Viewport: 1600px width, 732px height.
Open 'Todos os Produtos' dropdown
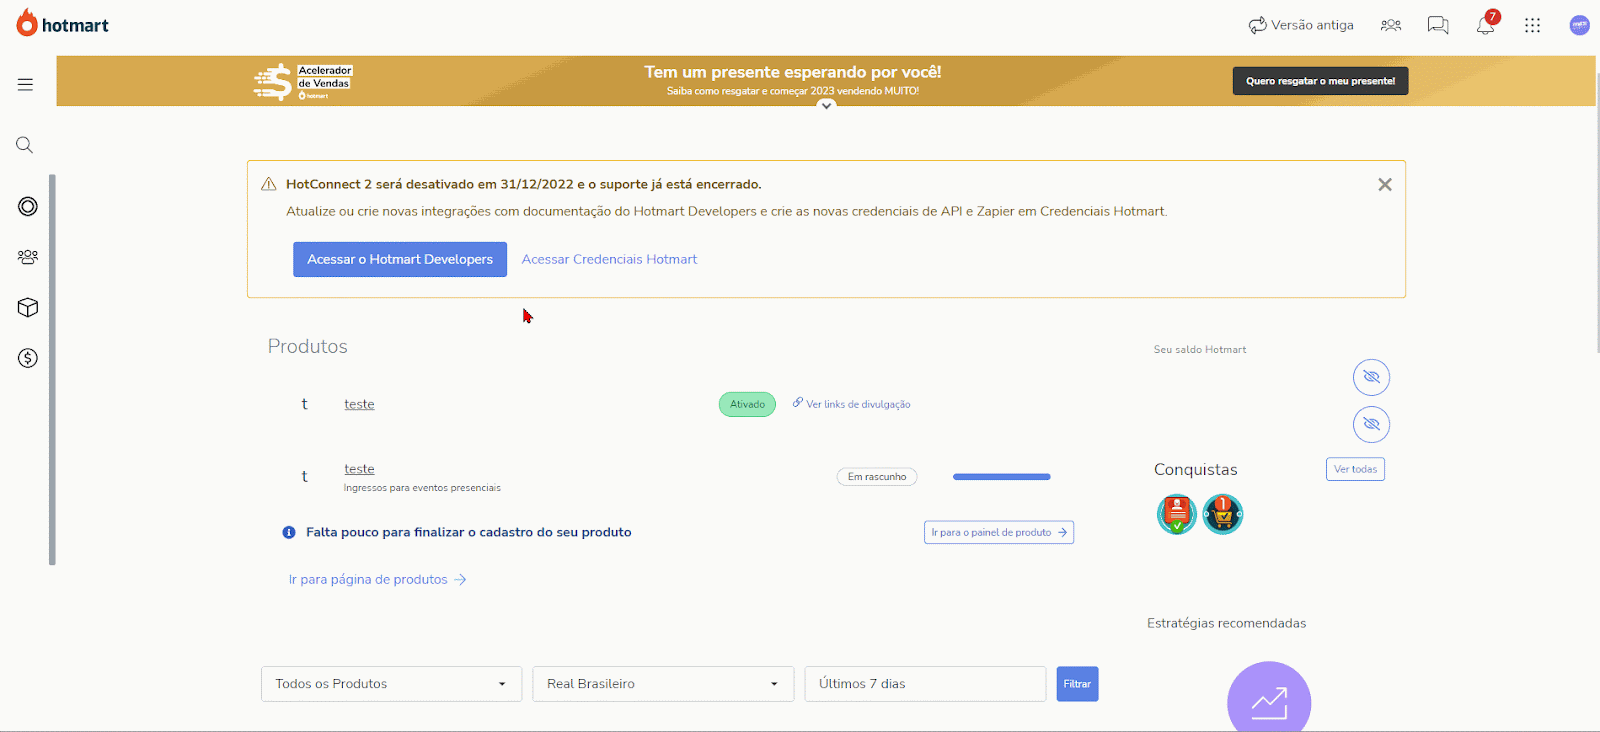click(x=391, y=684)
